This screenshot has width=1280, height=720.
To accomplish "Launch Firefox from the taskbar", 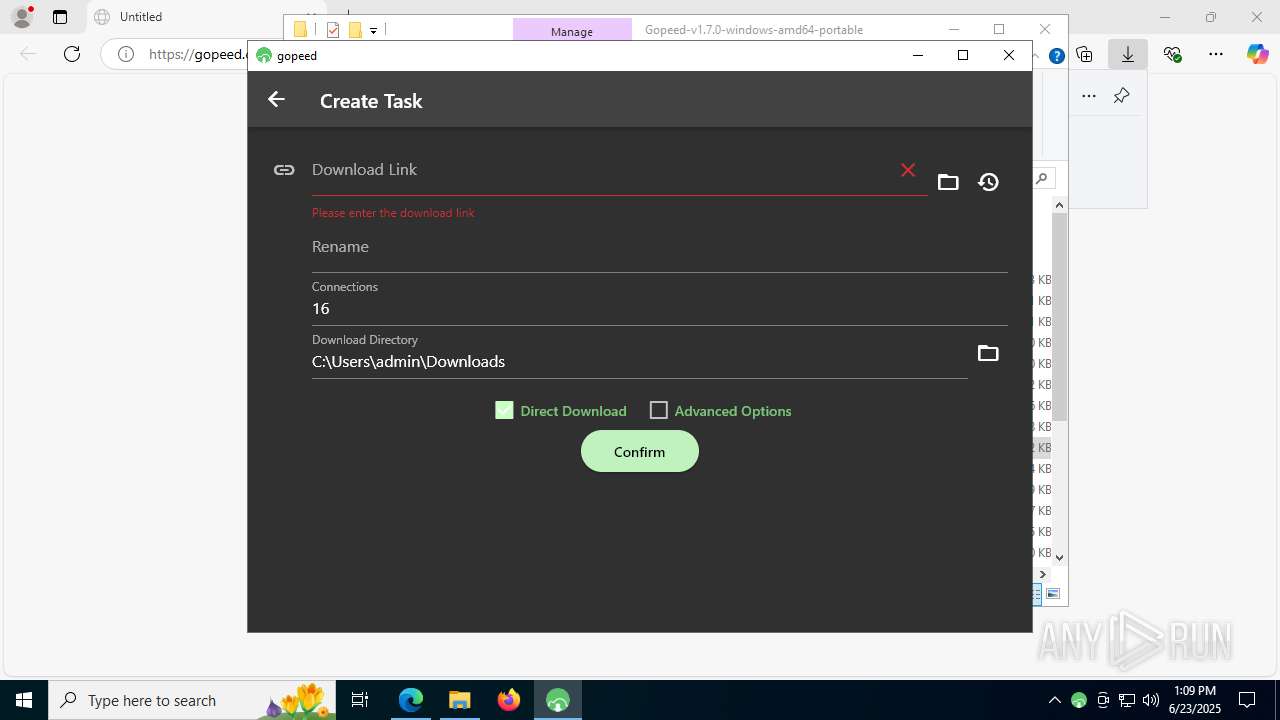I will (509, 700).
